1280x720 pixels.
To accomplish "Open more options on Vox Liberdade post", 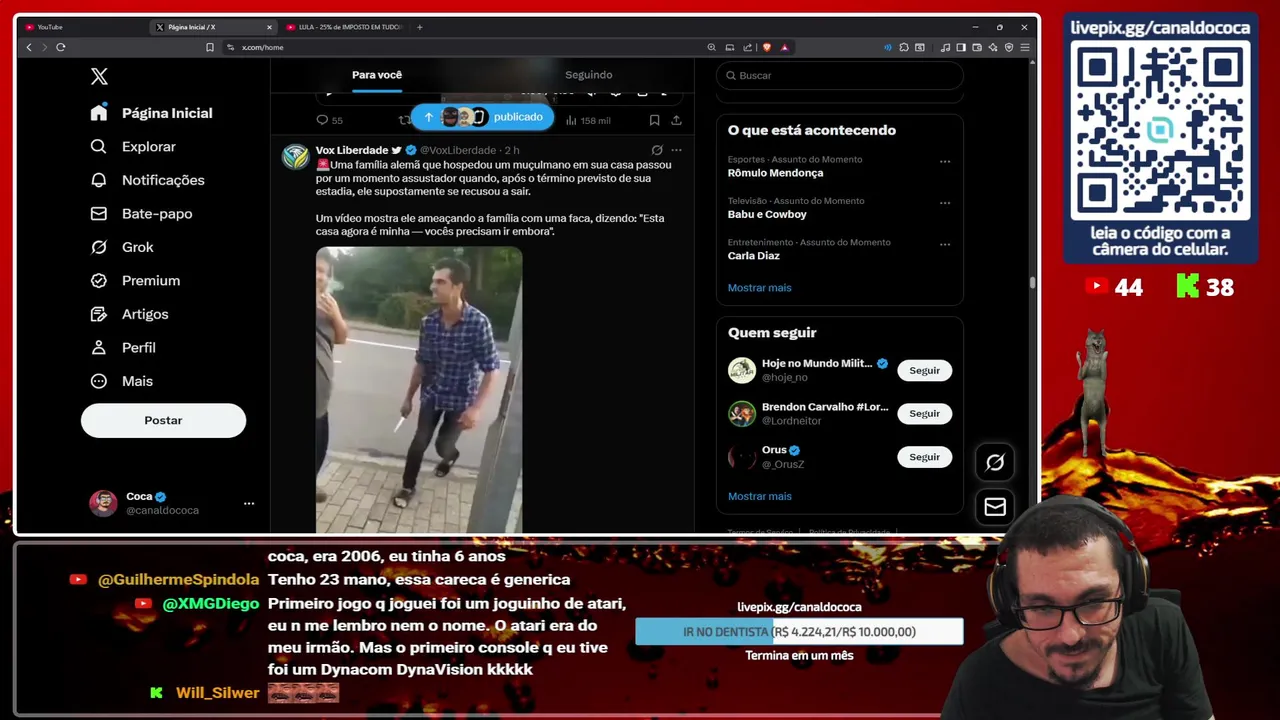I will coord(677,150).
